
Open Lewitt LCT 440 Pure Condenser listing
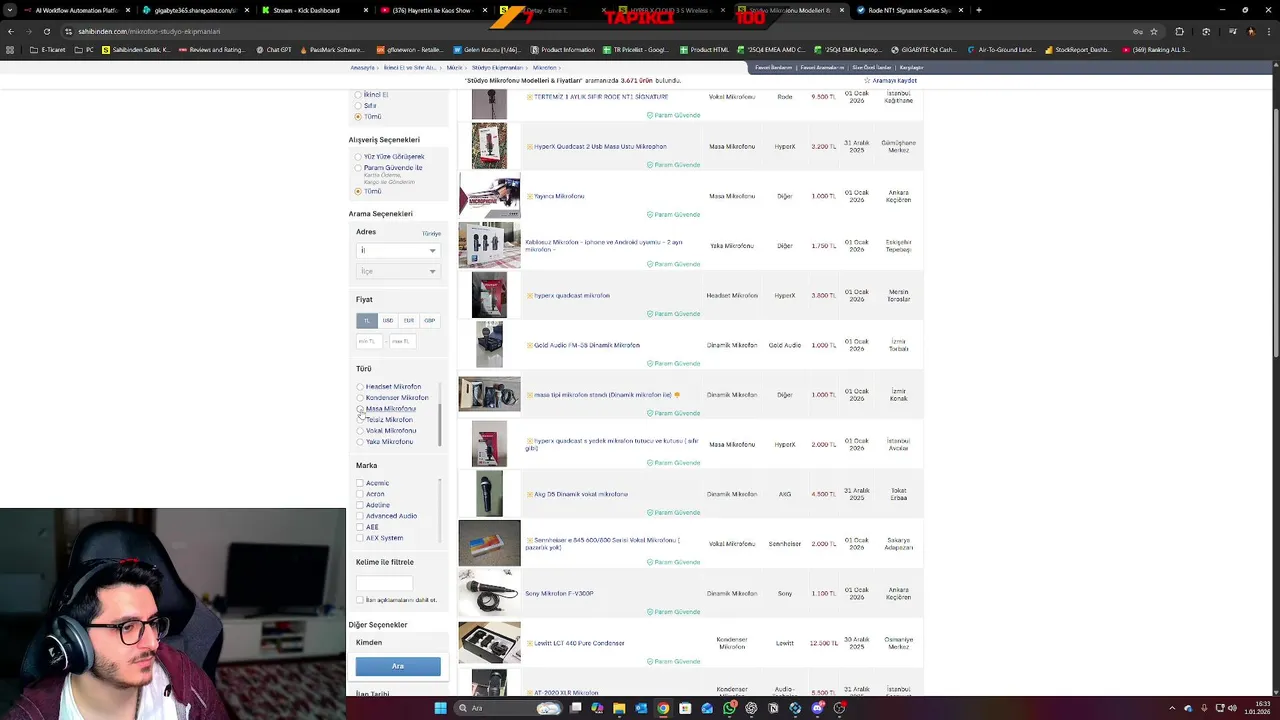[x=579, y=643]
